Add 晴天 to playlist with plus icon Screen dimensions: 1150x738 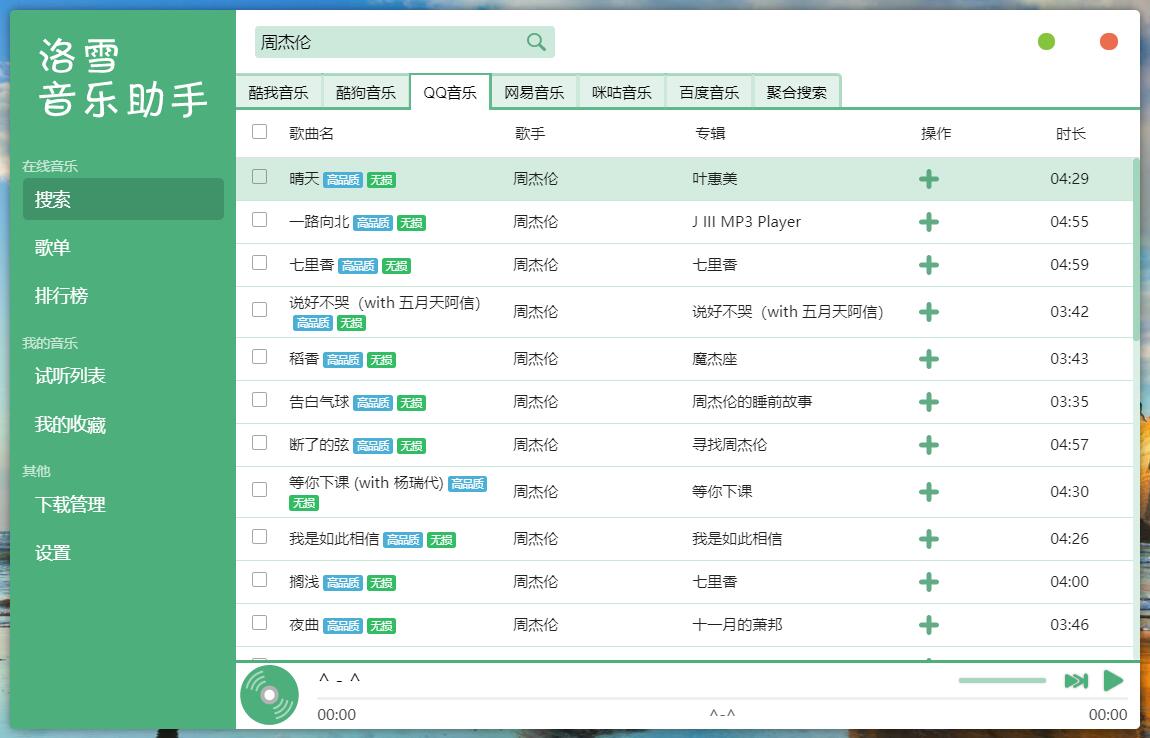click(x=929, y=179)
